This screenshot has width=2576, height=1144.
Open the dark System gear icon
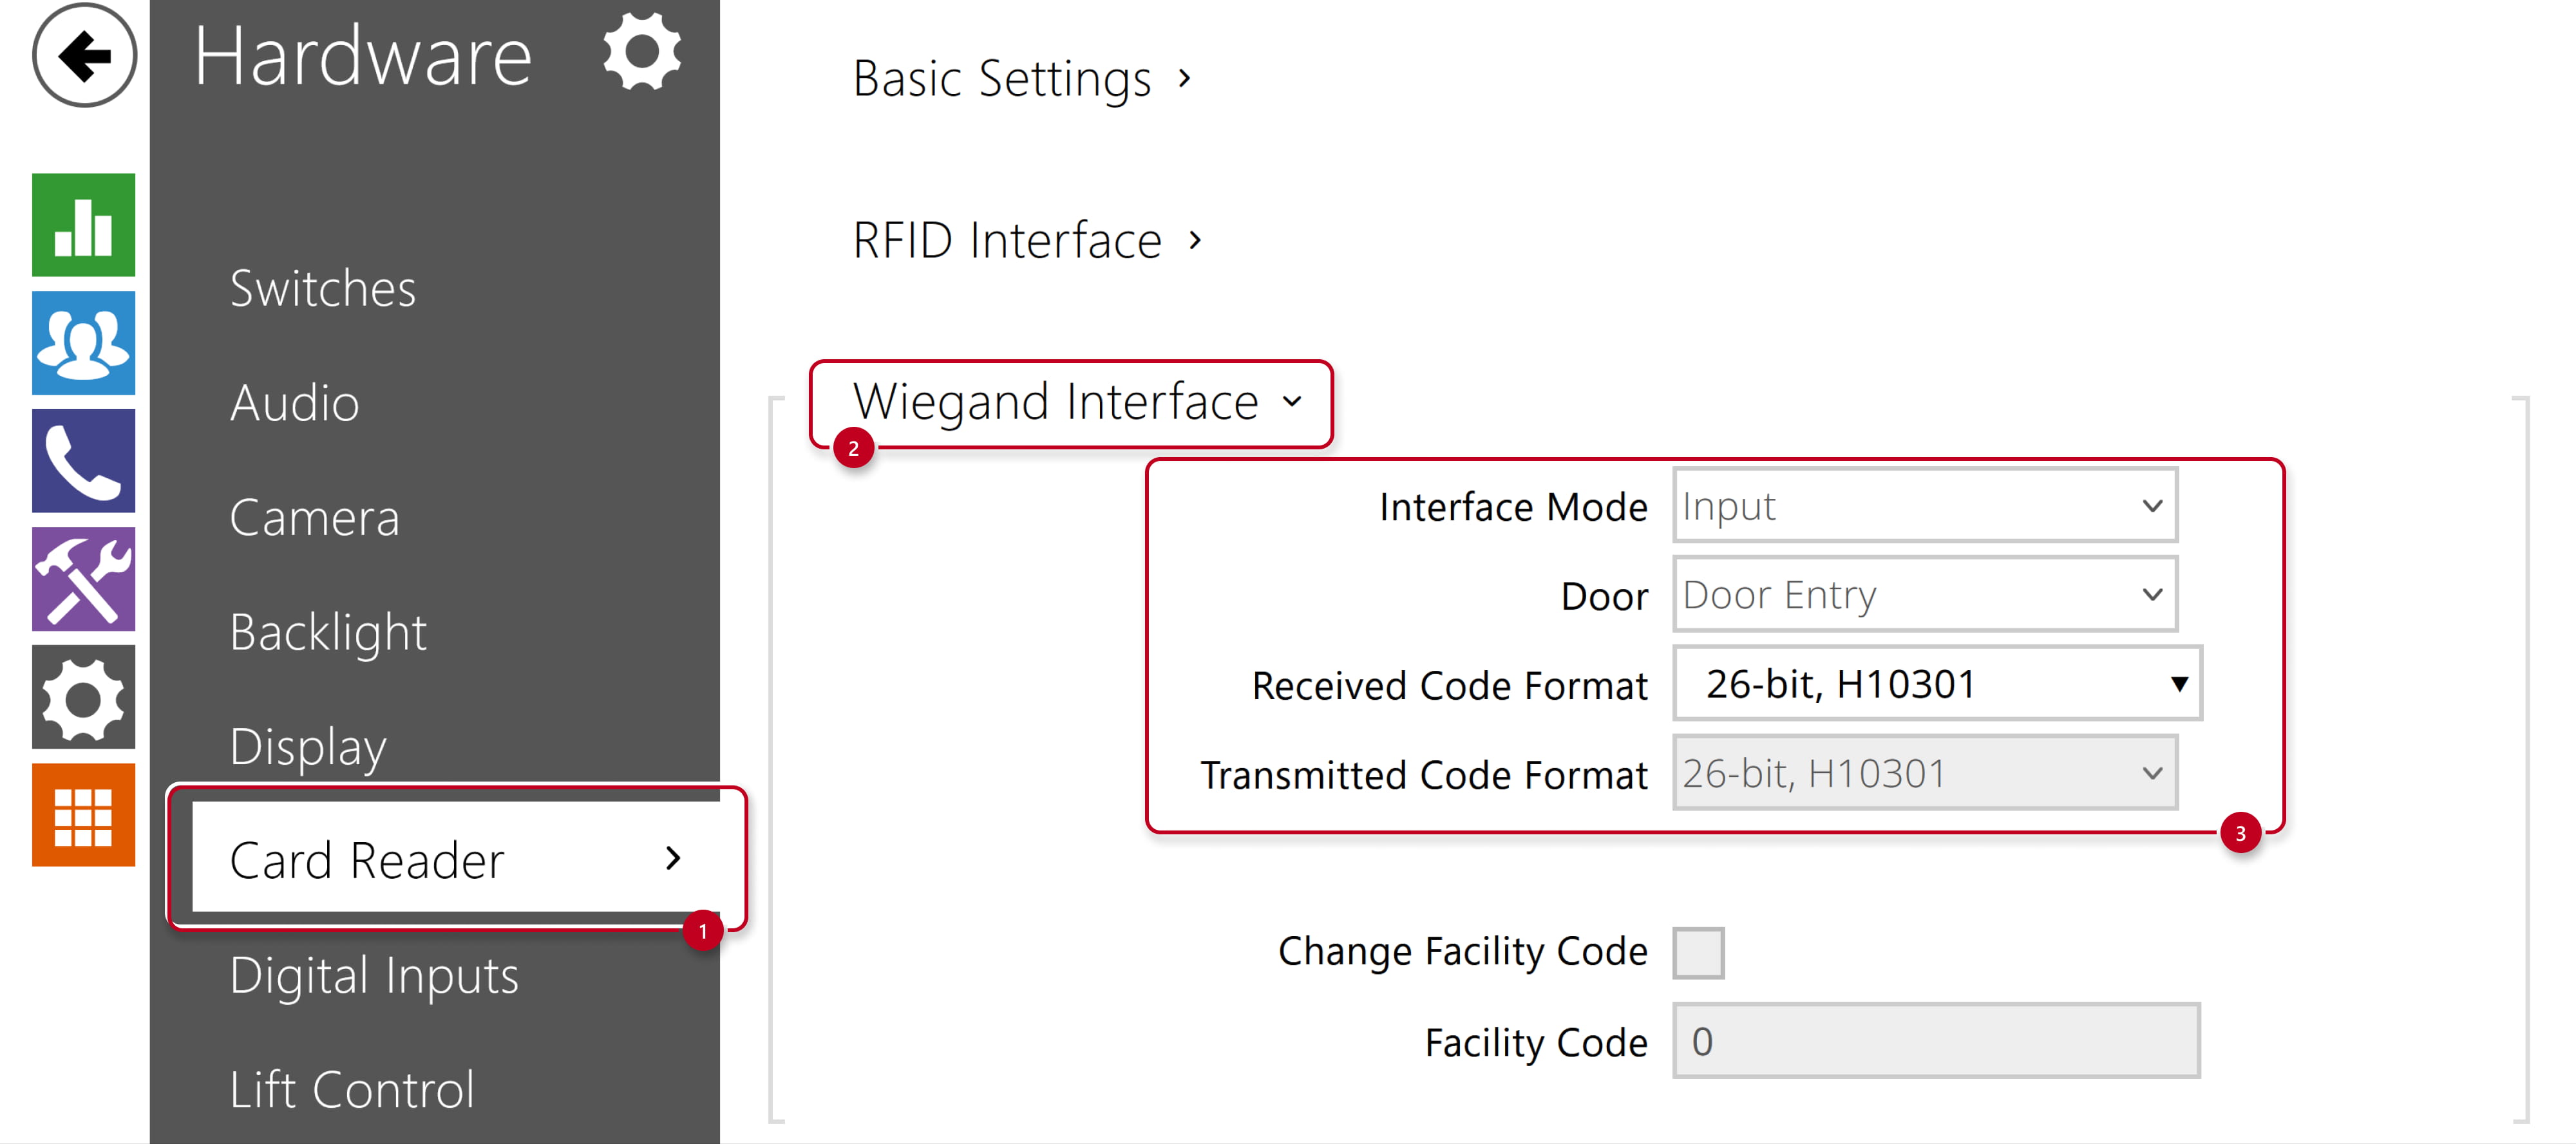(84, 696)
